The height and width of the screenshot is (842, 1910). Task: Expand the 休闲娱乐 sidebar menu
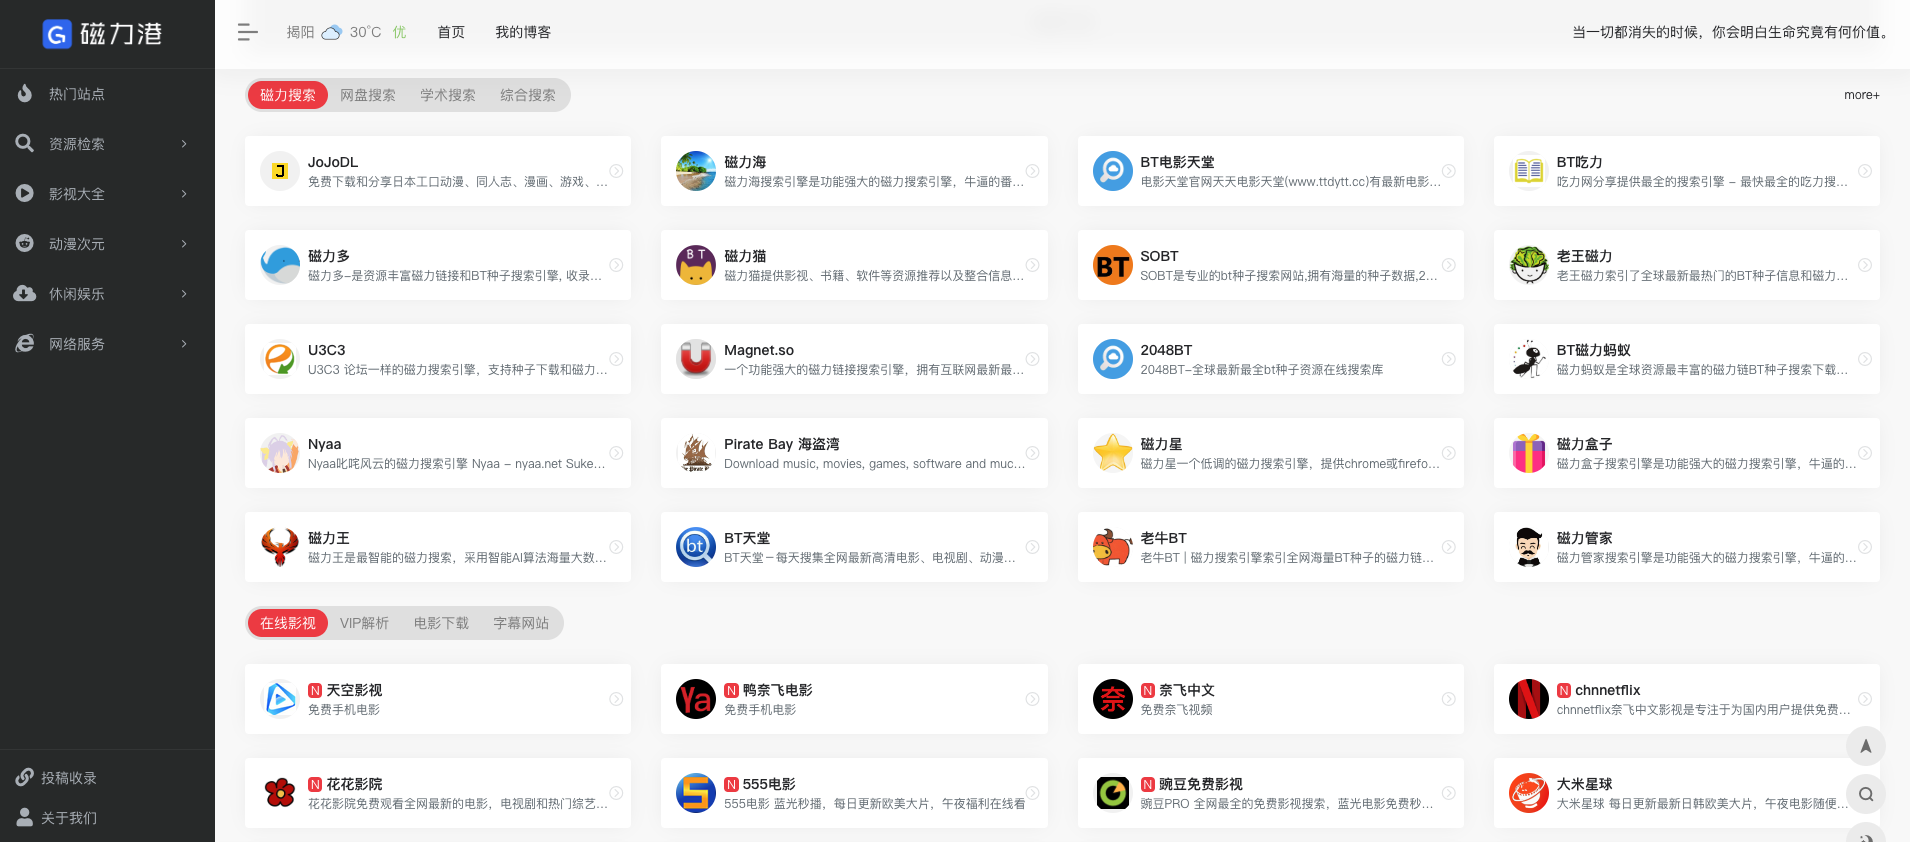pos(107,294)
